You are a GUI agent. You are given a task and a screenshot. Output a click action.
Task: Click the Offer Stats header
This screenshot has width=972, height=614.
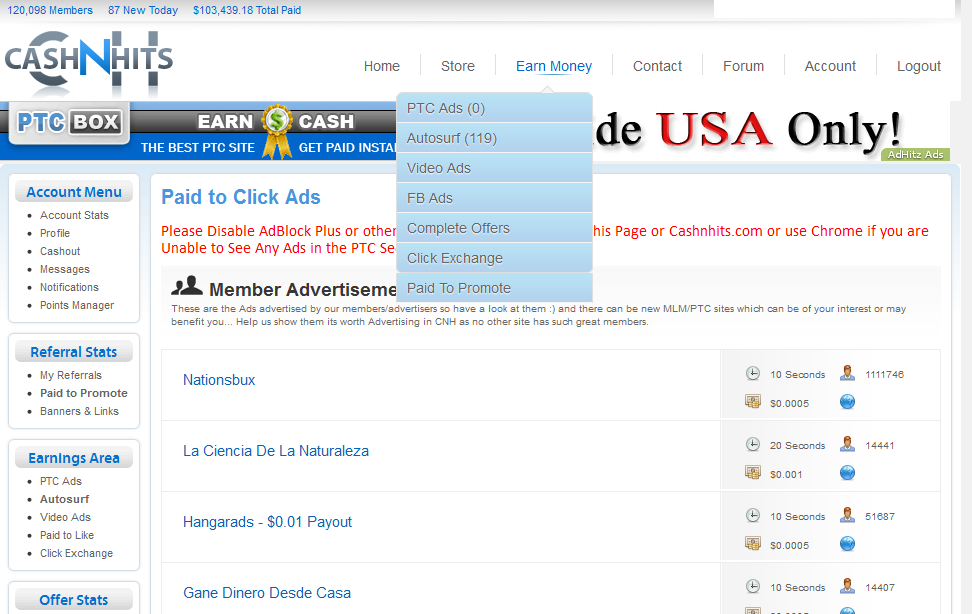(74, 600)
